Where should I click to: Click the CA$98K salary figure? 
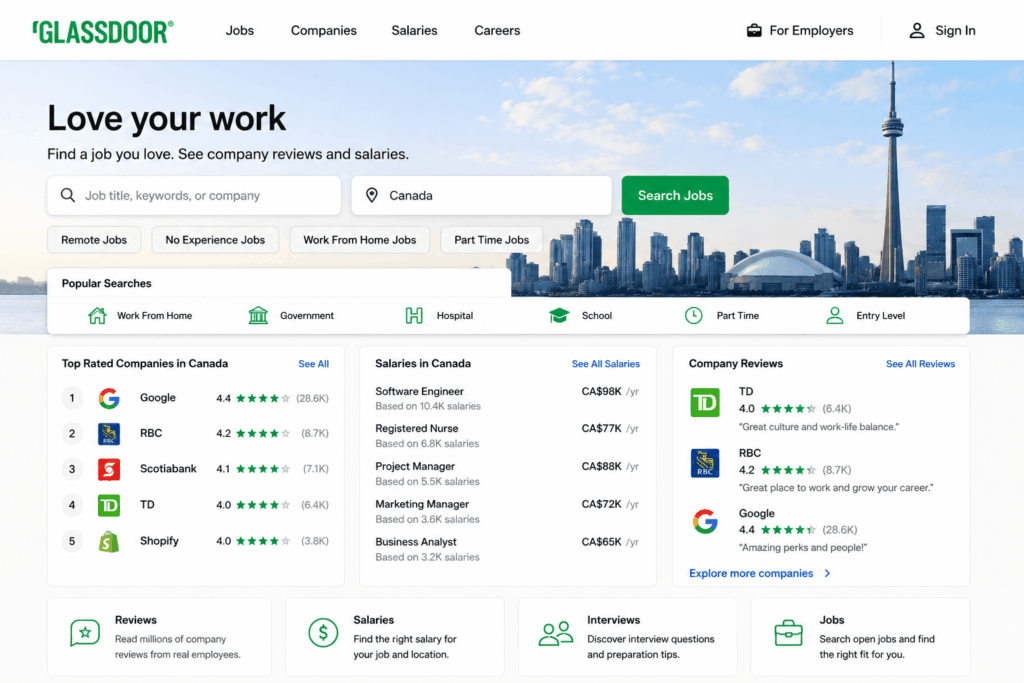tap(601, 391)
